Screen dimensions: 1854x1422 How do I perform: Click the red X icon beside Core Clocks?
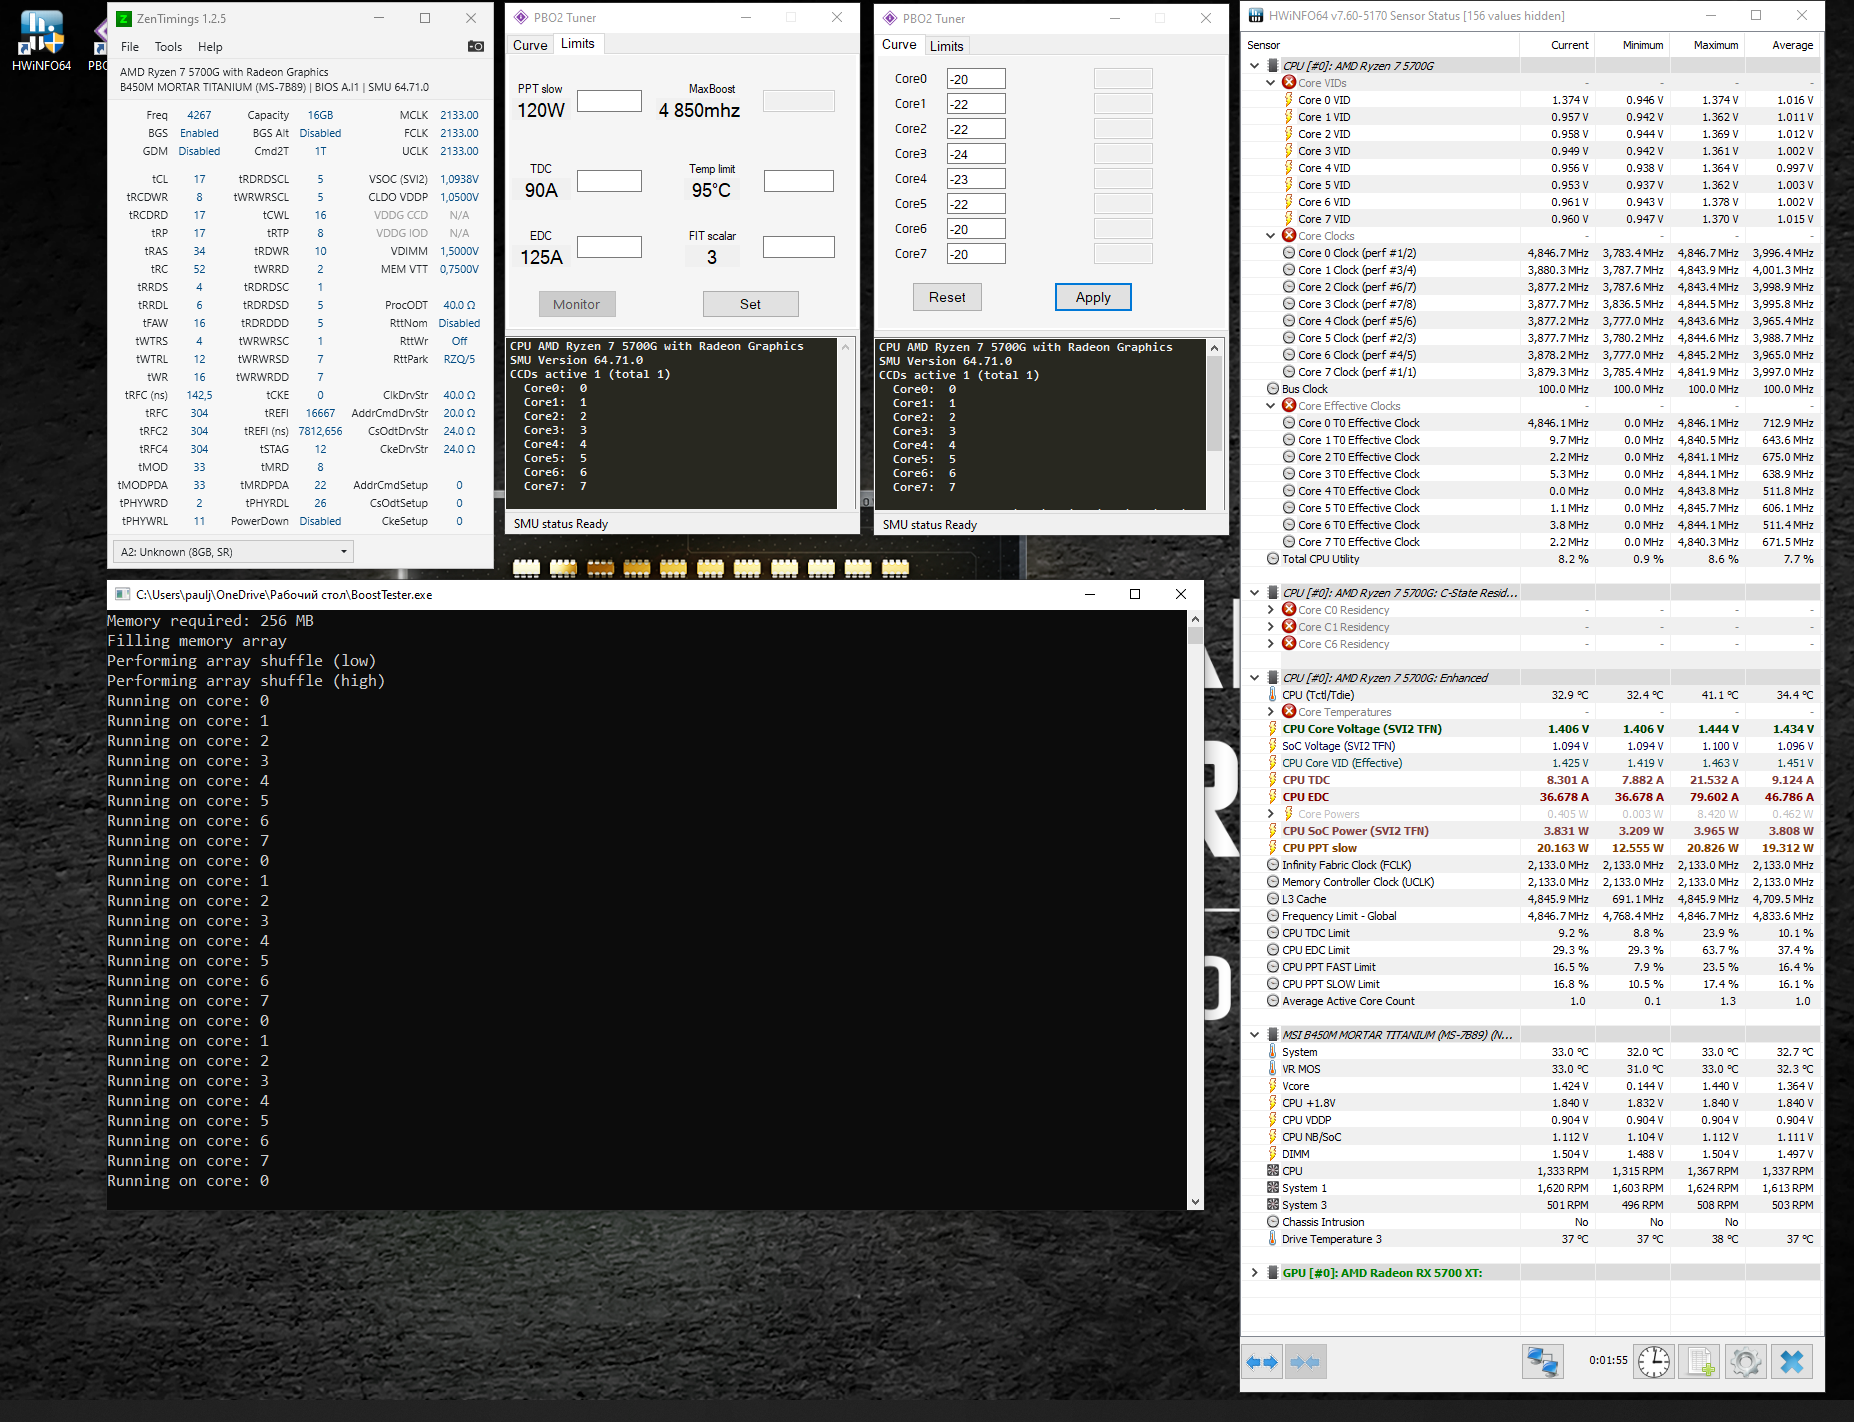coord(1289,236)
